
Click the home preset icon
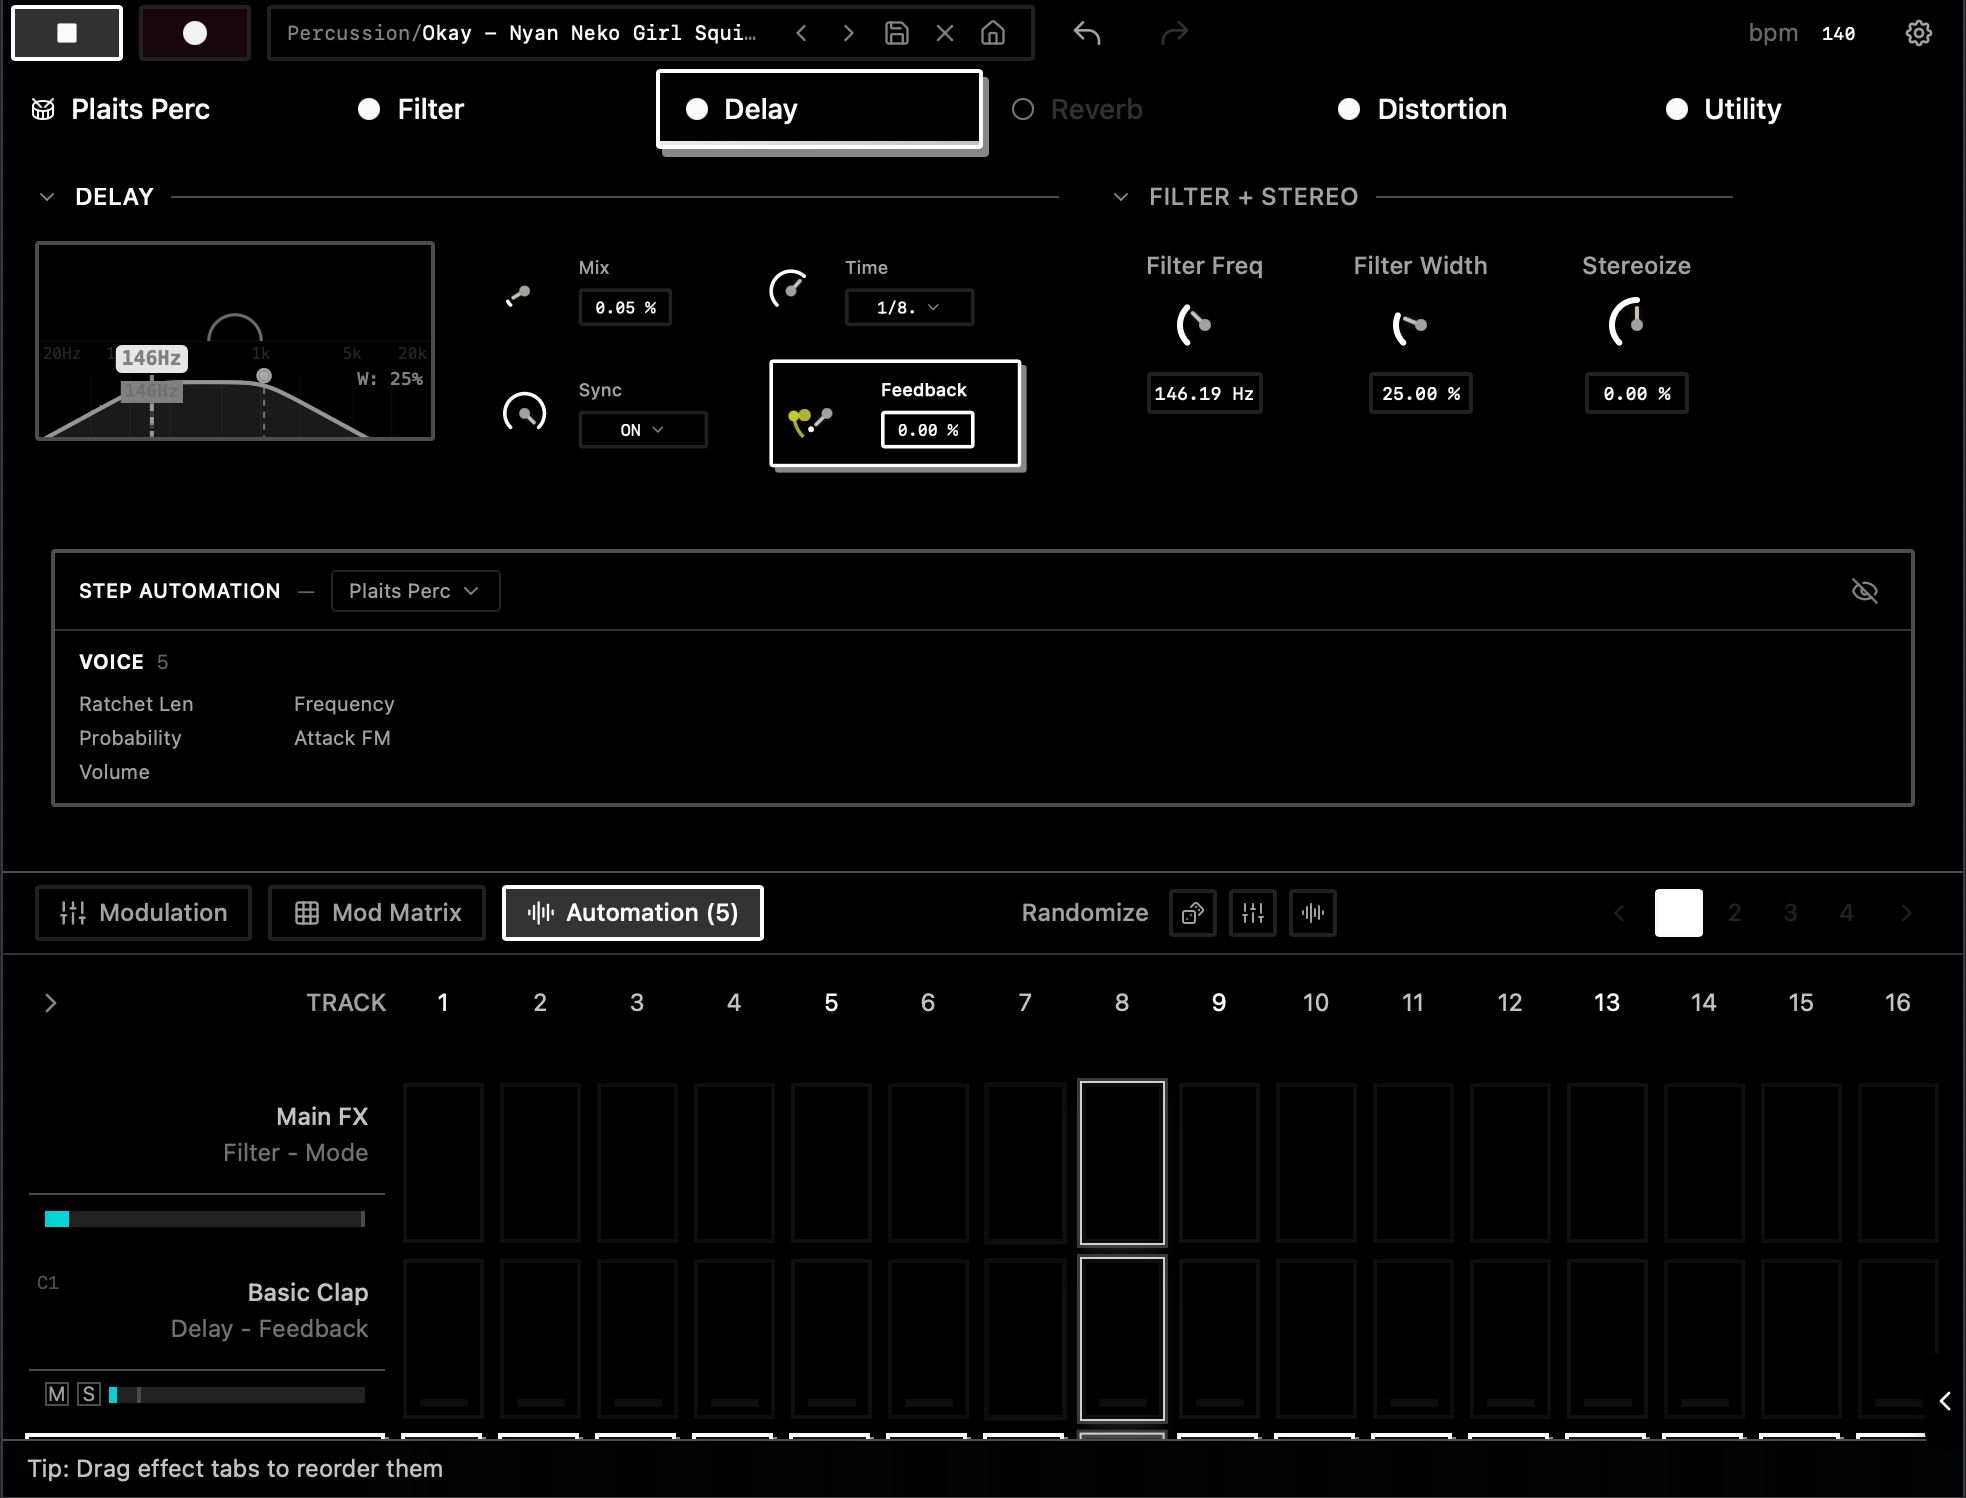click(992, 33)
